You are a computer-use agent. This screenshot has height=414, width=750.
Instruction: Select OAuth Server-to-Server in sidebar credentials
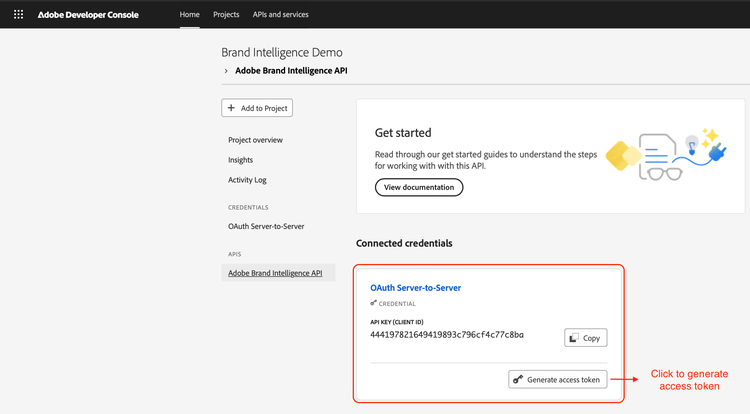click(x=266, y=227)
